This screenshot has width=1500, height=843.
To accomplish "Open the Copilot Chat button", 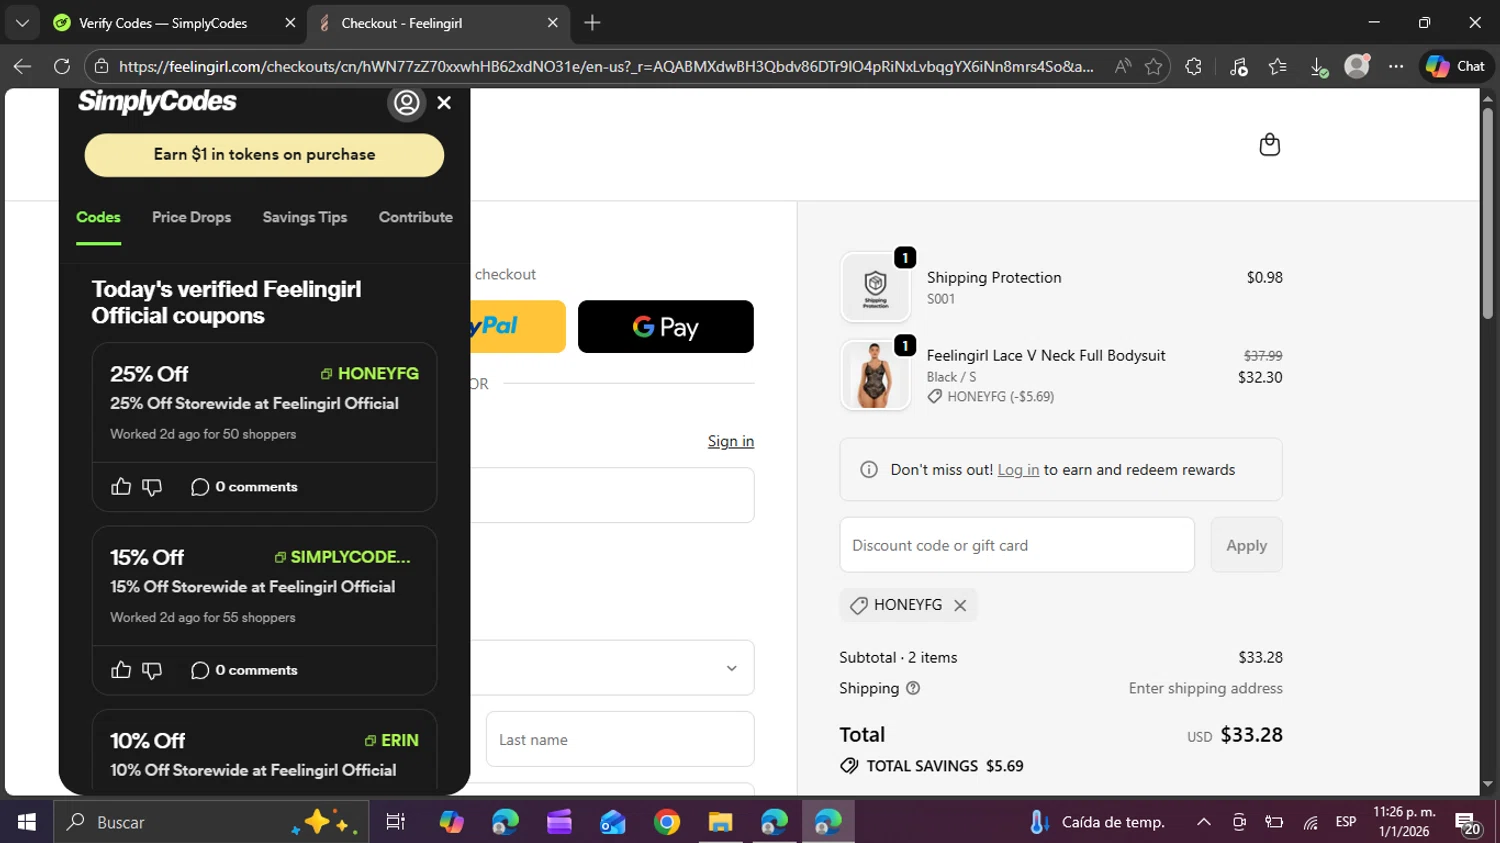I will click(1455, 66).
